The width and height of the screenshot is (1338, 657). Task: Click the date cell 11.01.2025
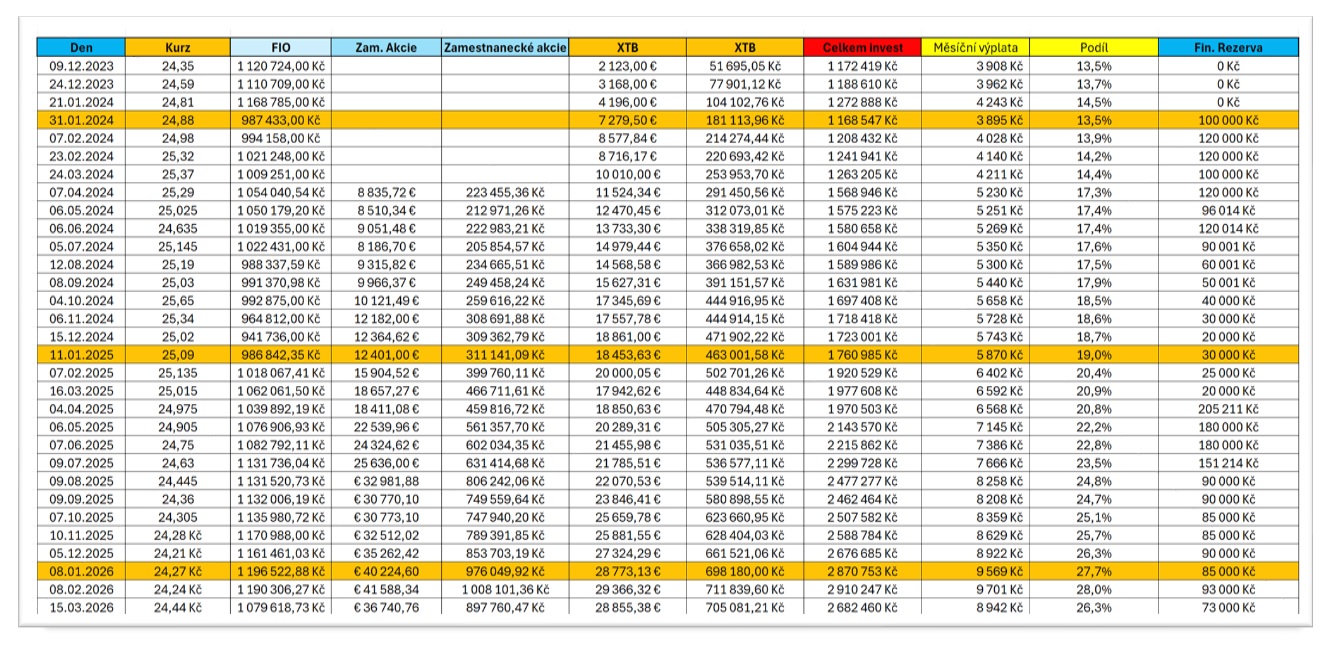(x=81, y=354)
